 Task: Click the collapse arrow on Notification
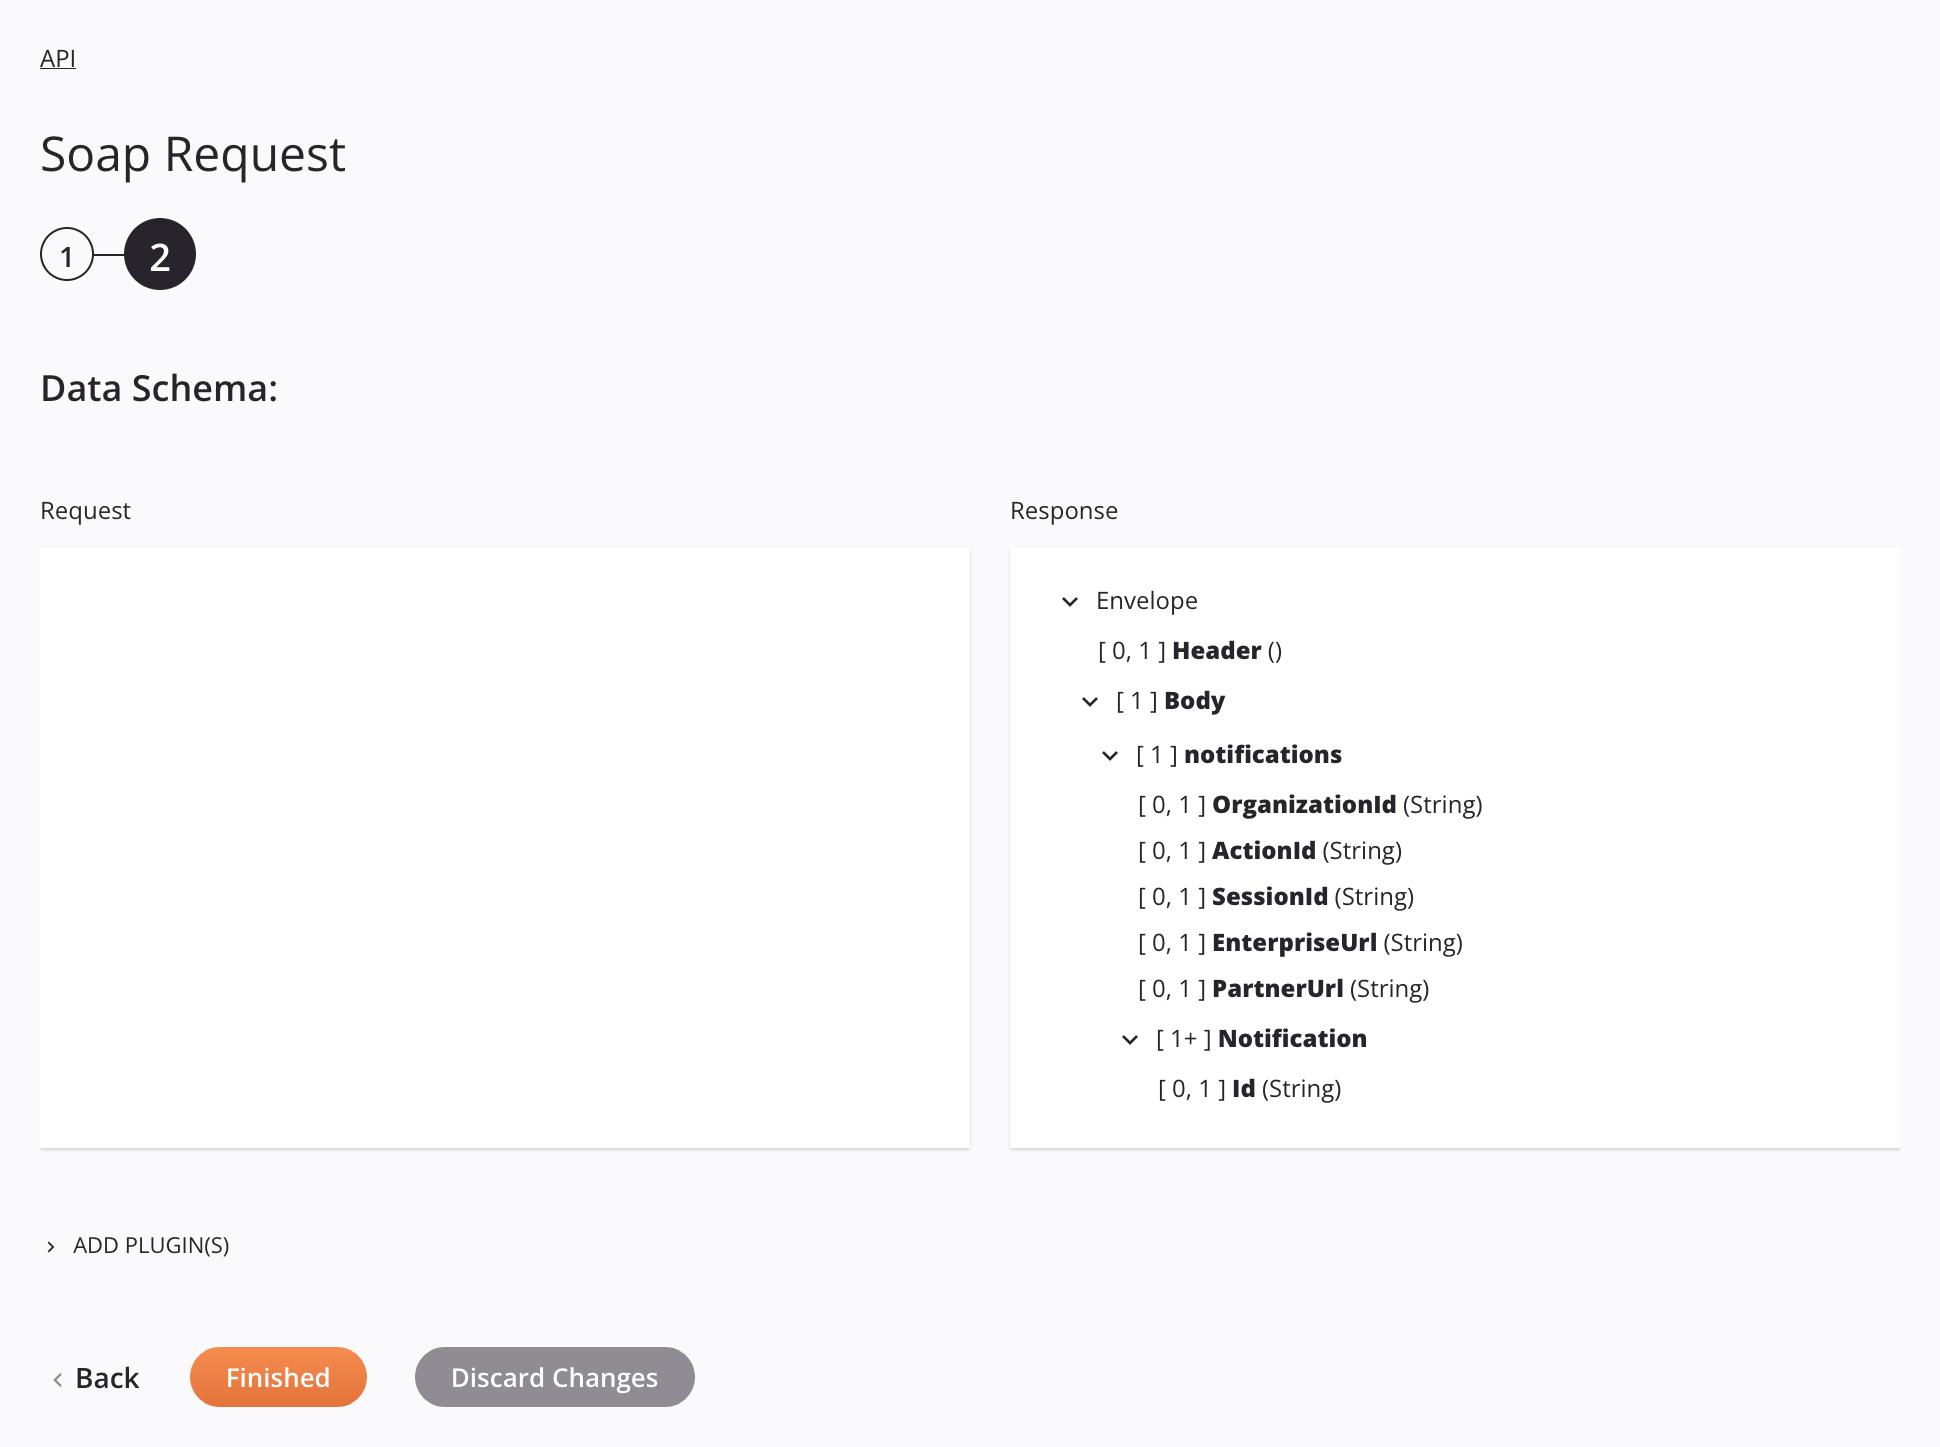(x=1130, y=1040)
